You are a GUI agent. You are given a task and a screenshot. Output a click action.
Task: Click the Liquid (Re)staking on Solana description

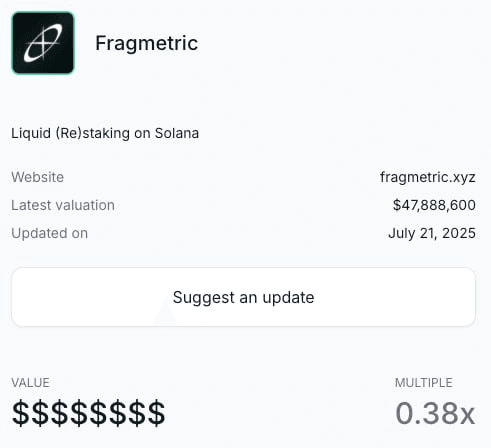coord(105,133)
